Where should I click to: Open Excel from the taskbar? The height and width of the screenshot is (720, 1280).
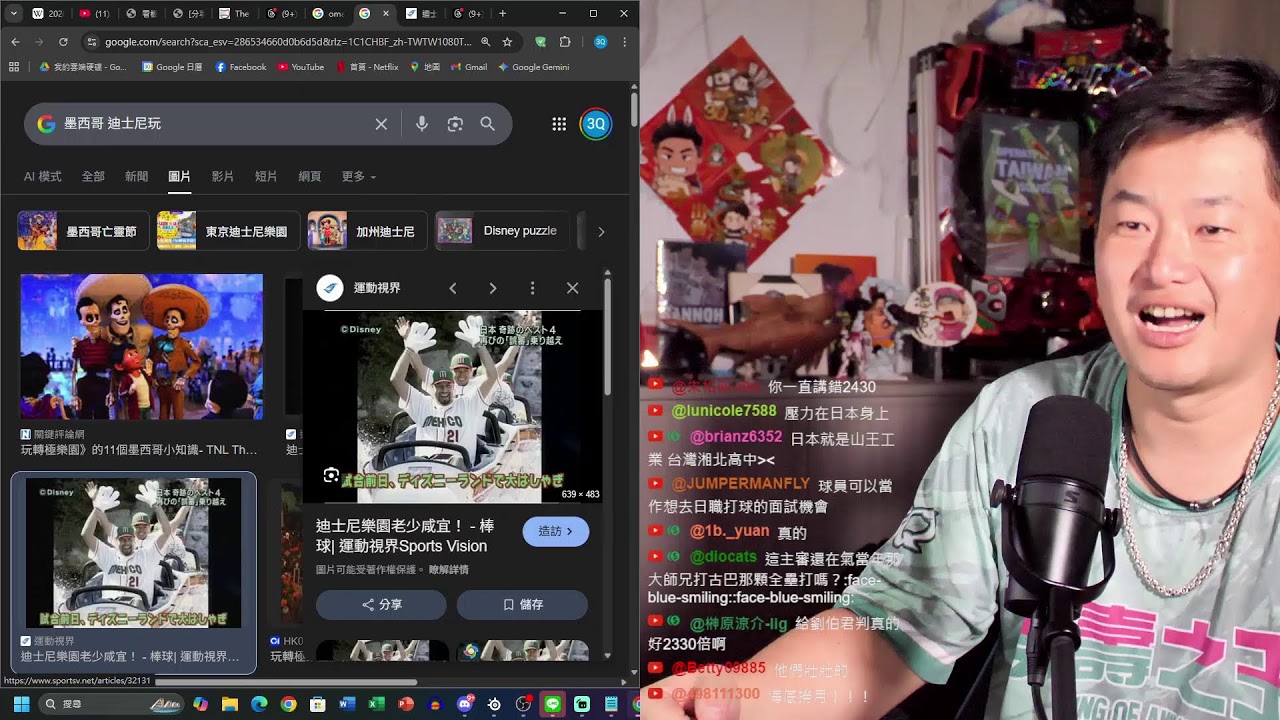pyautogui.click(x=377, y=704)
